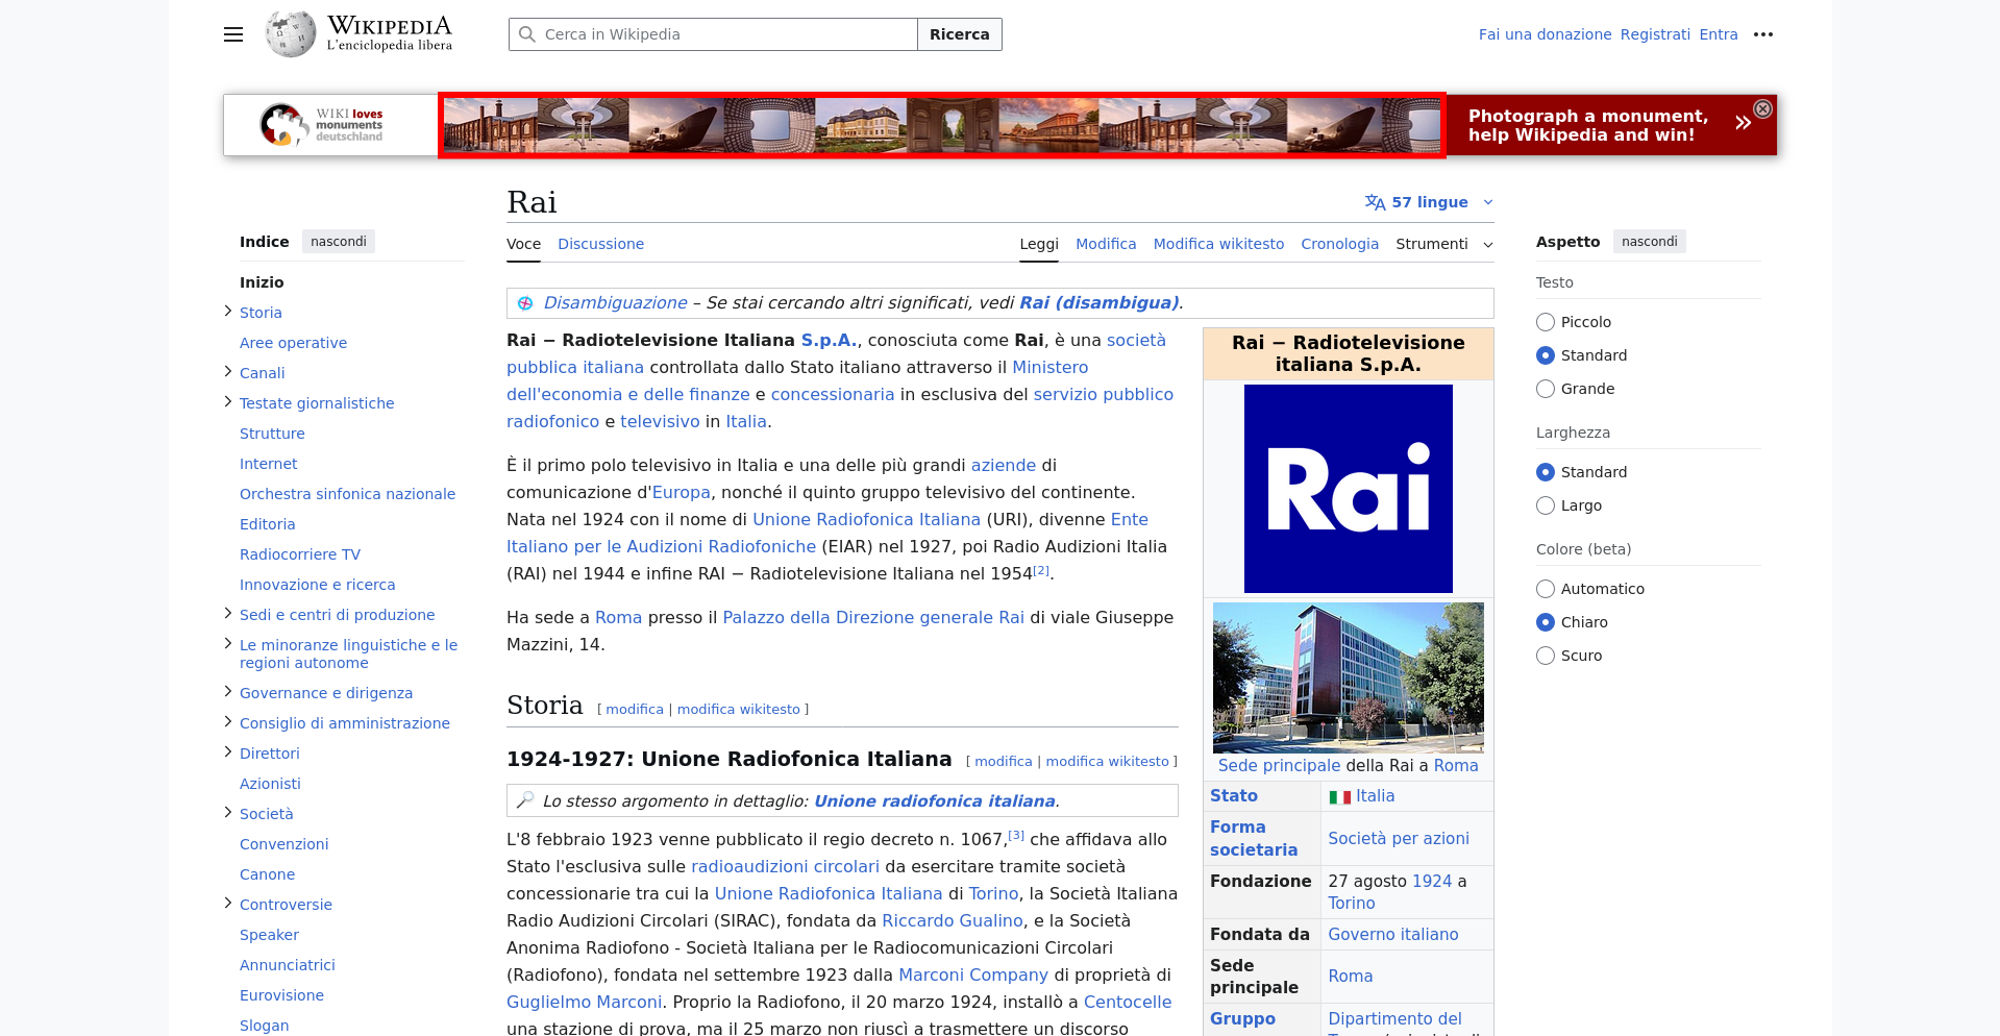Viewport: 2000px width, 1036px height.
Task: Click Fai una donazione link
Action: tap(1545, 34)
